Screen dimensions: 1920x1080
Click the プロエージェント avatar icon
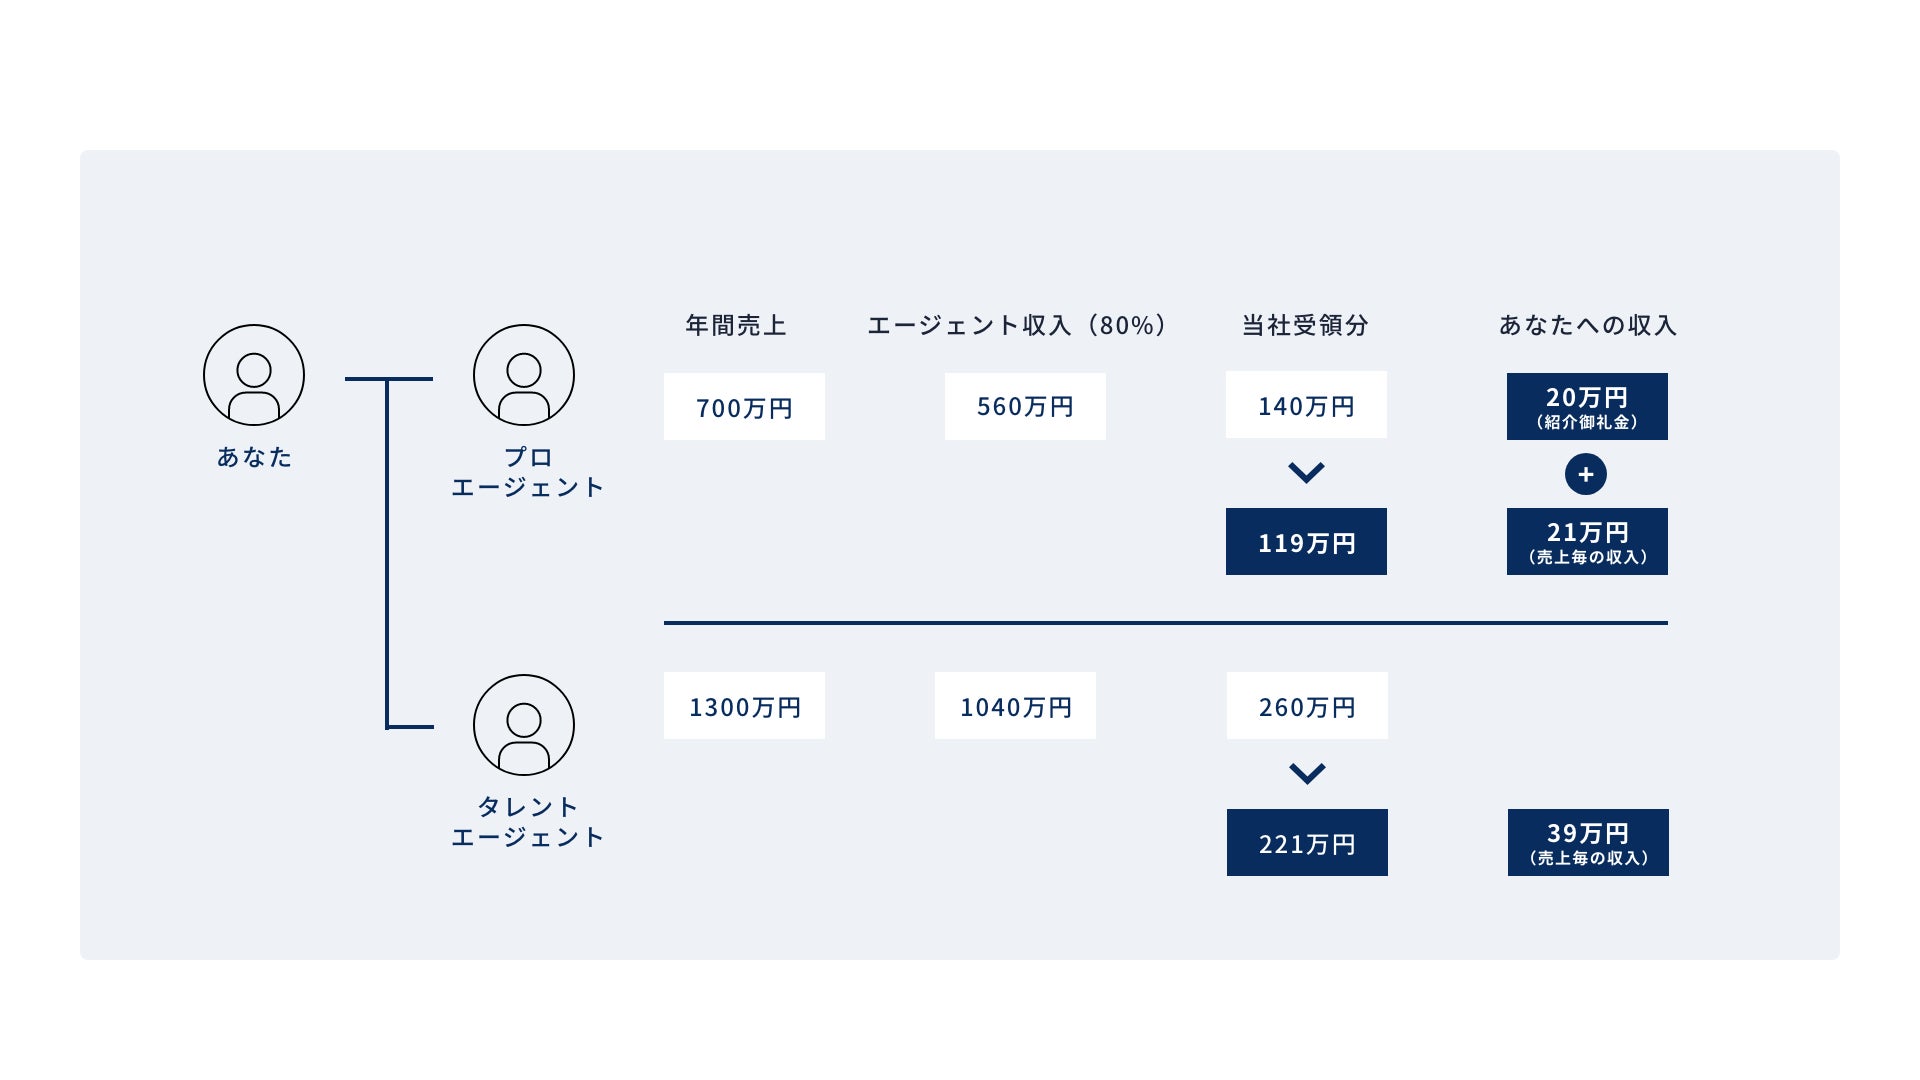(x=524, y=375)
